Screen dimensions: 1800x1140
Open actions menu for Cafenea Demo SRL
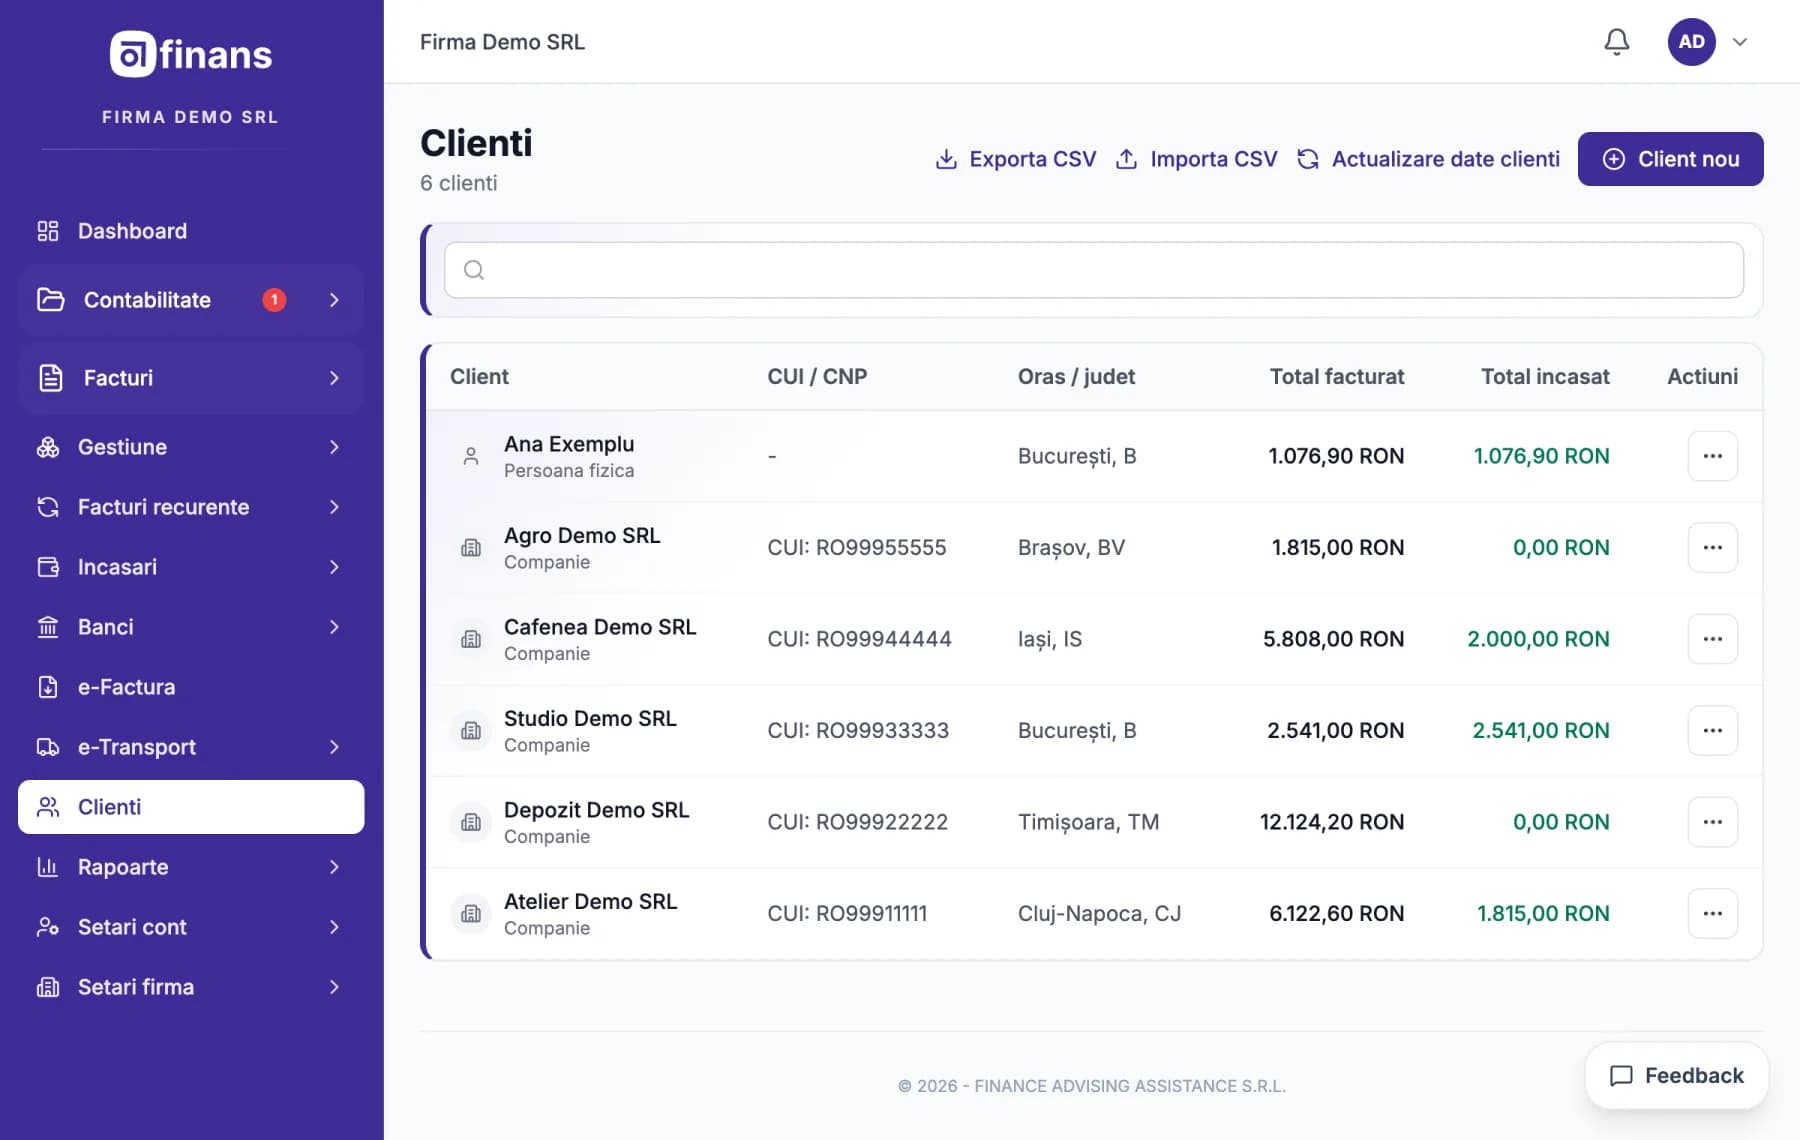pyautogui.click(x=1712, y=639)
